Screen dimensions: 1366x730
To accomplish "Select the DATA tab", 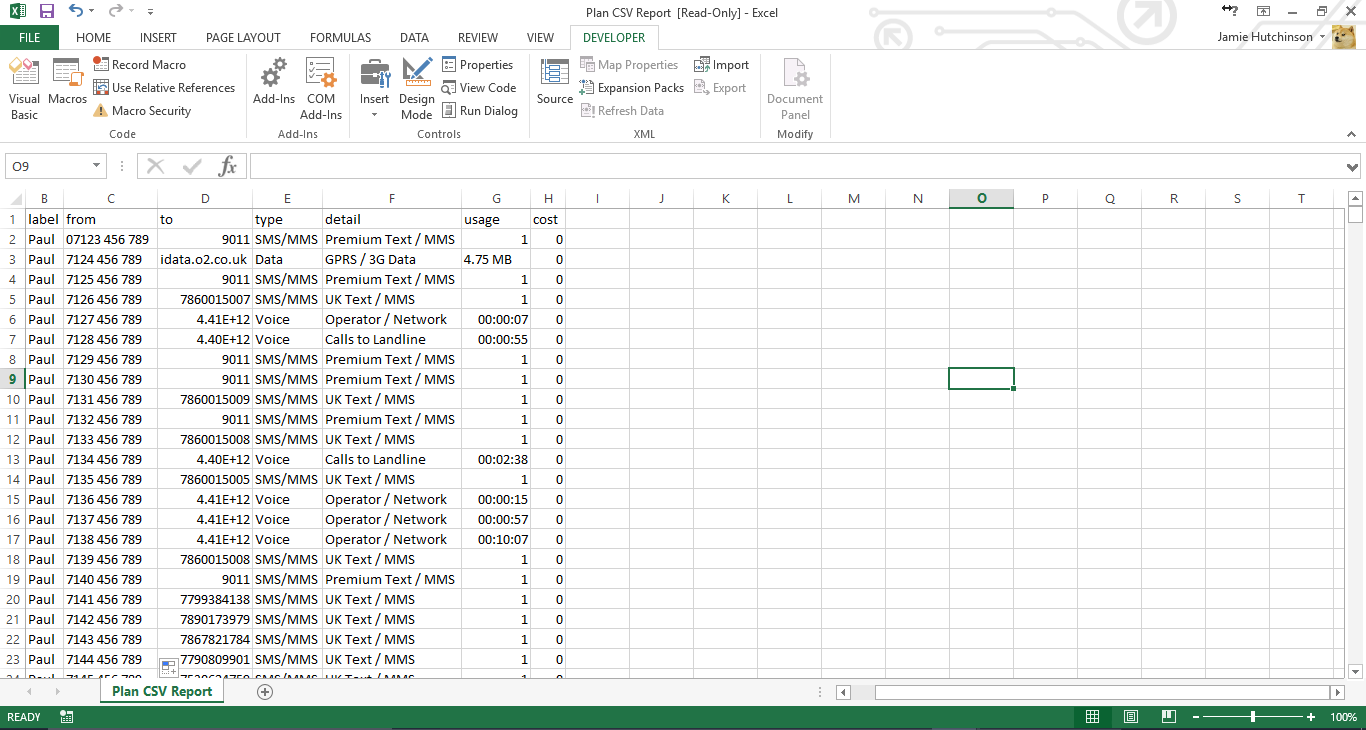I will pos(414,38).
